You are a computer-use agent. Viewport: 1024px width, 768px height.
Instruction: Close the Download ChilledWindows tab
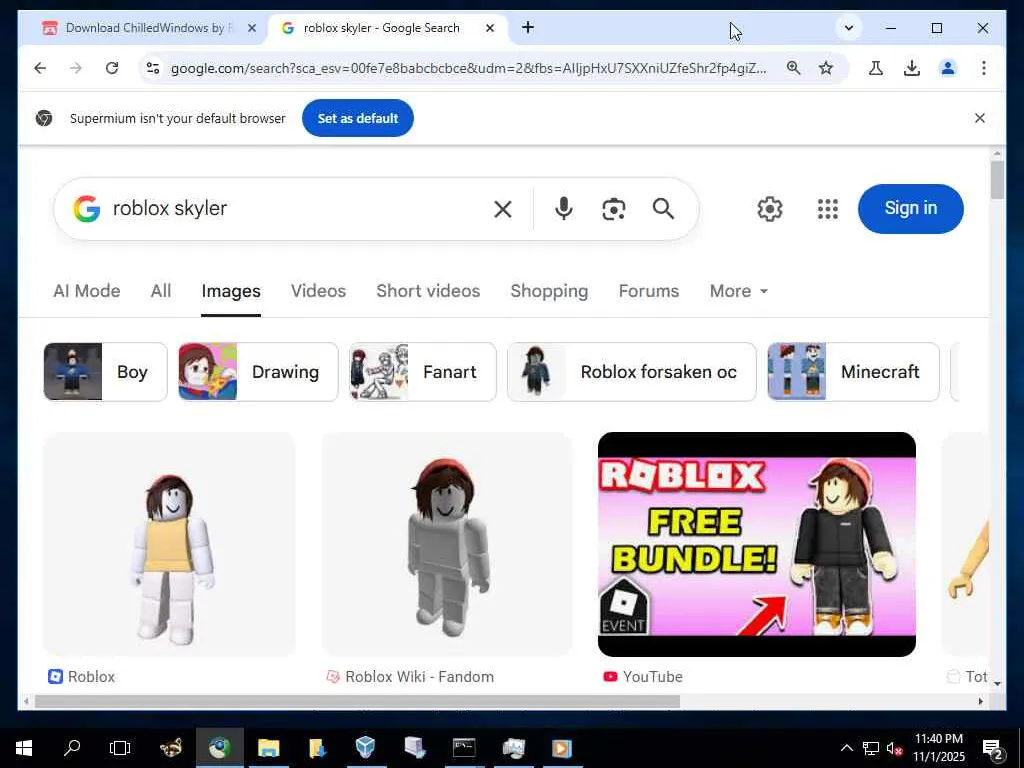pos(251,28)
